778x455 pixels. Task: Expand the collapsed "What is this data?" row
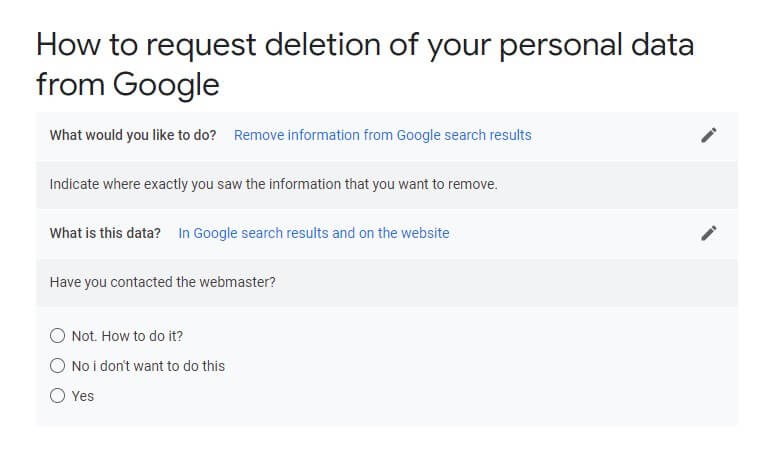(387, 233)
